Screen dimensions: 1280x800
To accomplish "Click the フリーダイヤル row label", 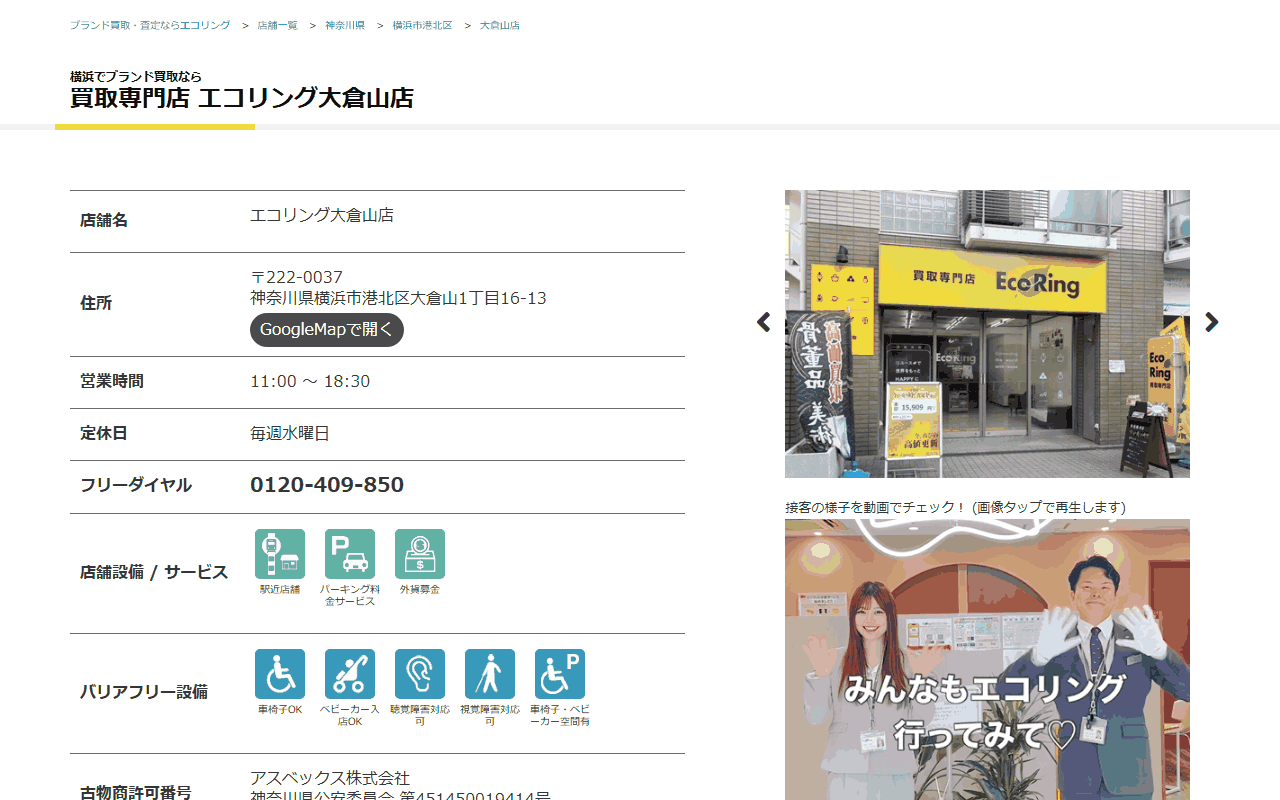I will point(136,485).
